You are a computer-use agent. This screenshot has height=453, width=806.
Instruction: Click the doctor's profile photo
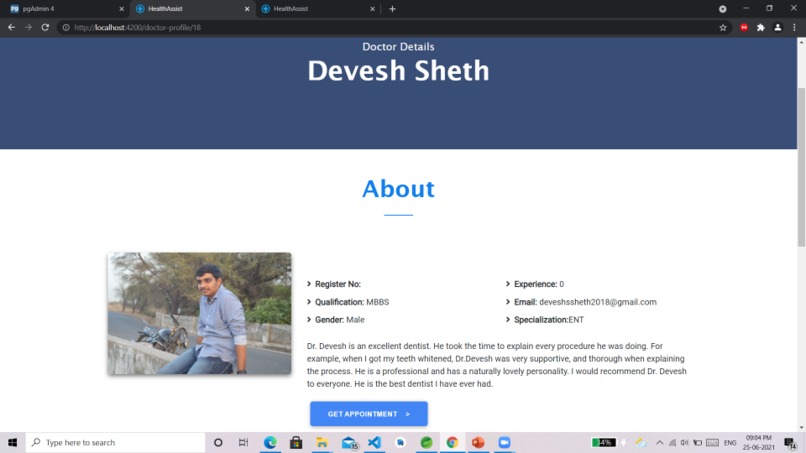[199, 313]
